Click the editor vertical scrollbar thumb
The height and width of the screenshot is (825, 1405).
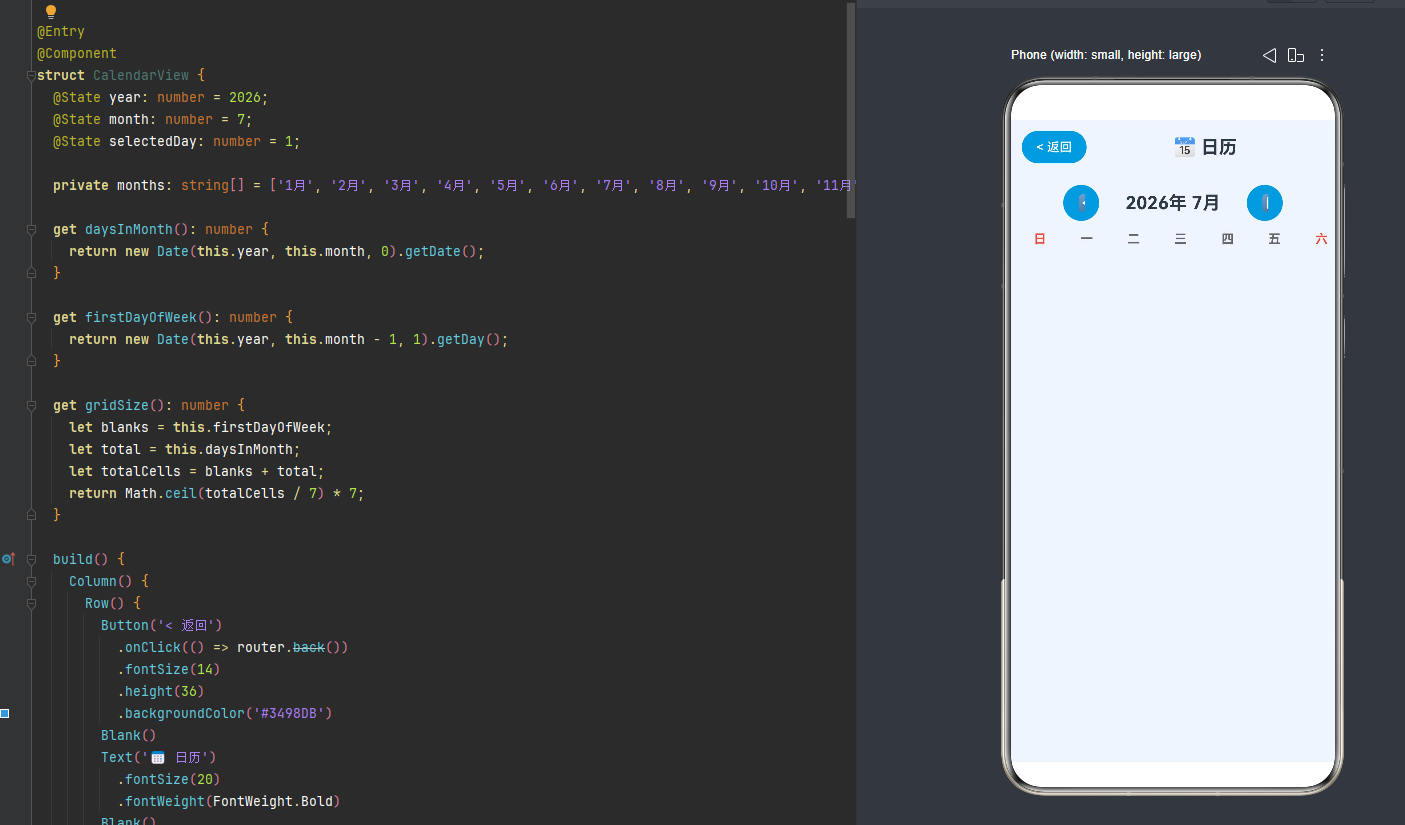pyautogui.click(x=851, y=110)
